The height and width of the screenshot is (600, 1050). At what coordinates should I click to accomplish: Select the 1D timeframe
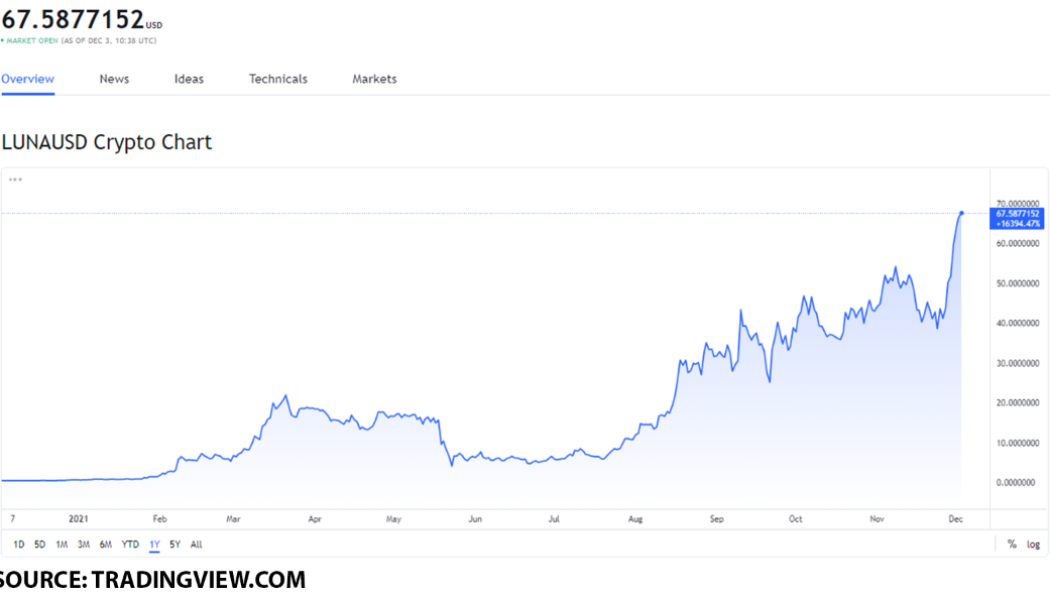coord(17,544)
